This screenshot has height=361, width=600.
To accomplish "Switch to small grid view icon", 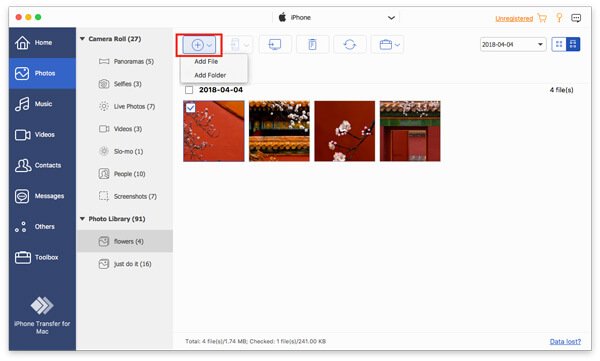I will tap(559, 44).
